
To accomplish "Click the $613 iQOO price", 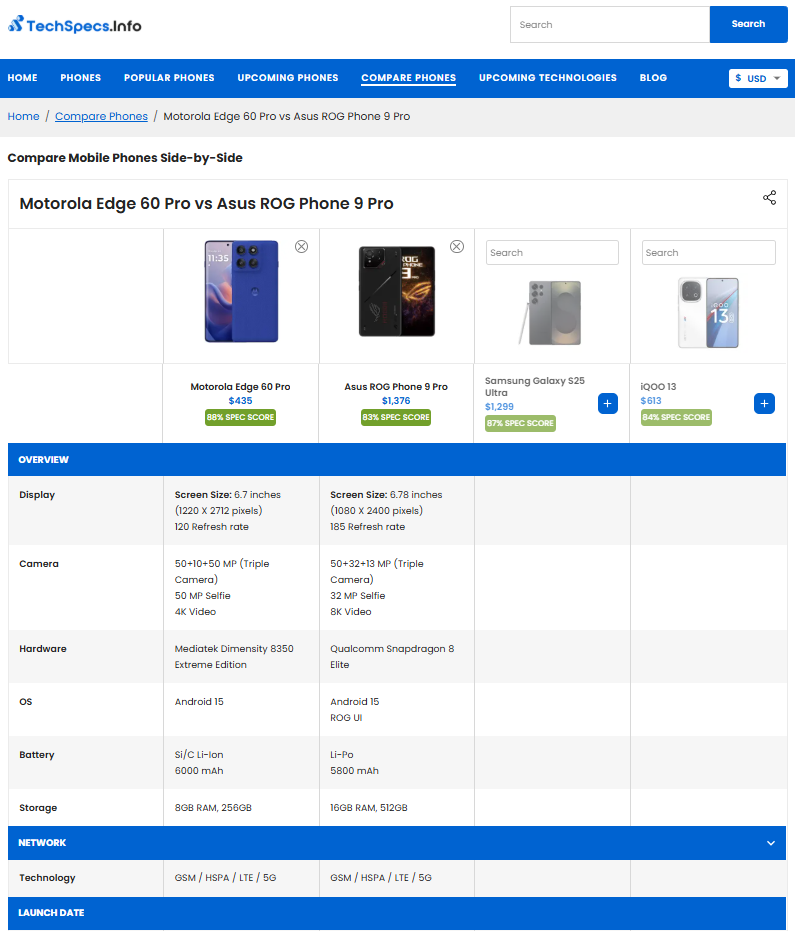I will click(651, 401).
